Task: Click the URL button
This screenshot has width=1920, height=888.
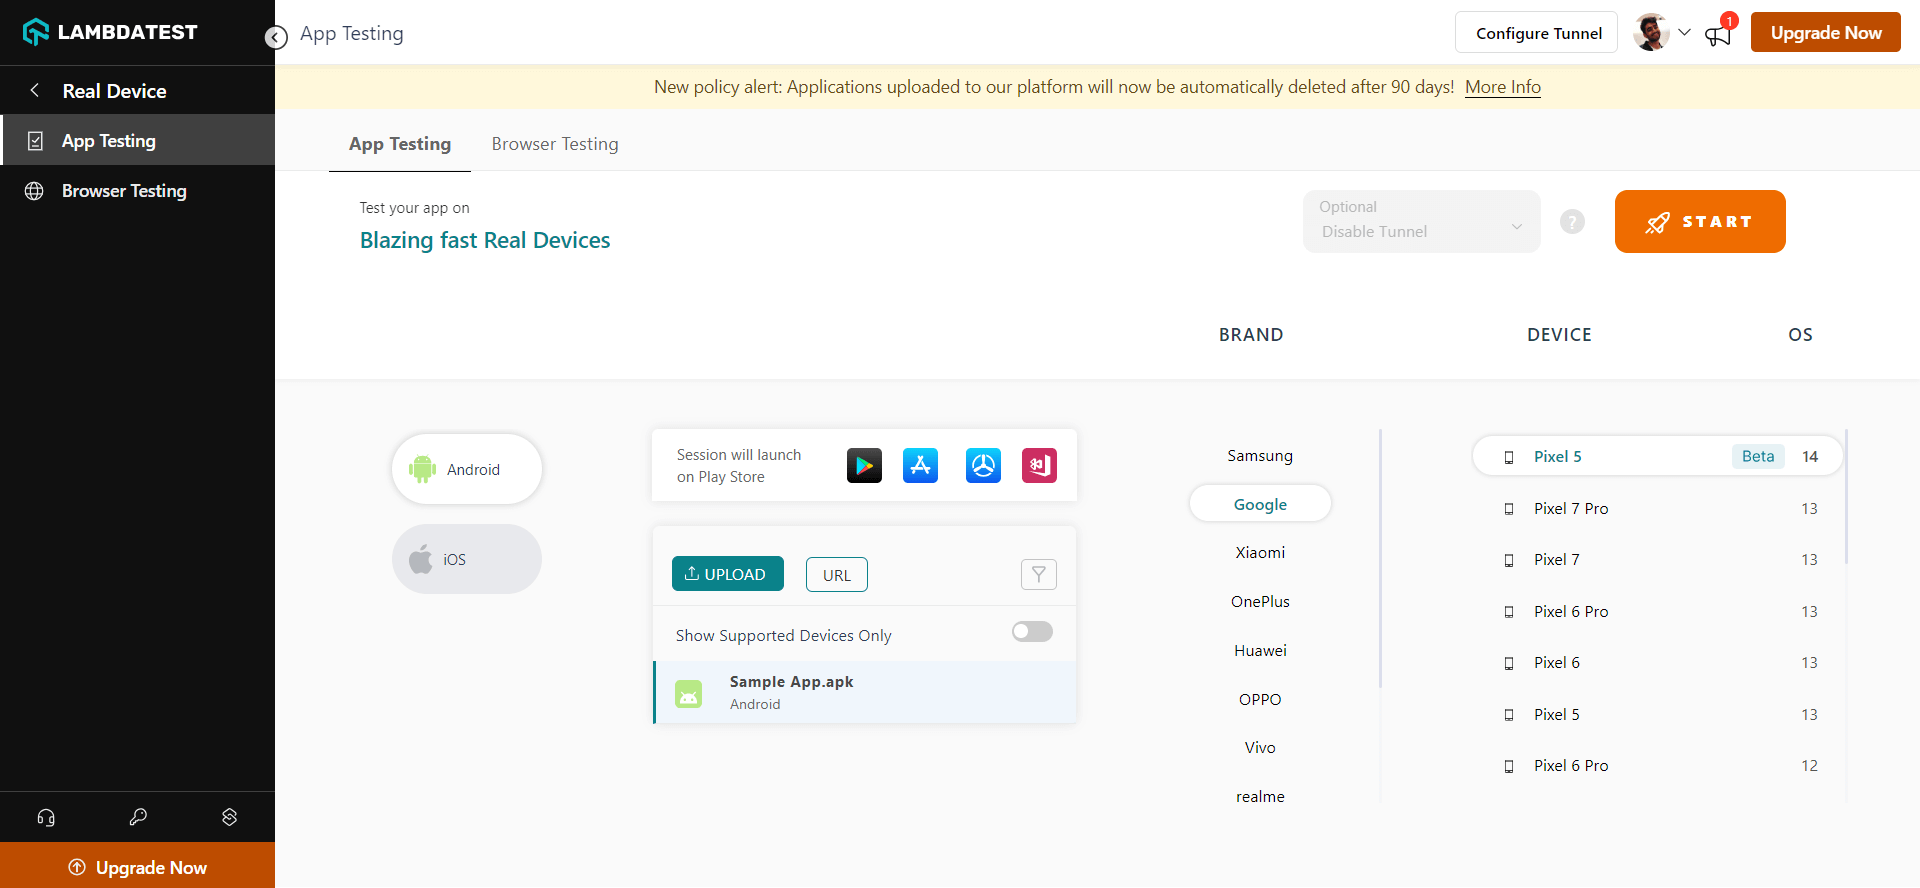Action: pos(837,575)
